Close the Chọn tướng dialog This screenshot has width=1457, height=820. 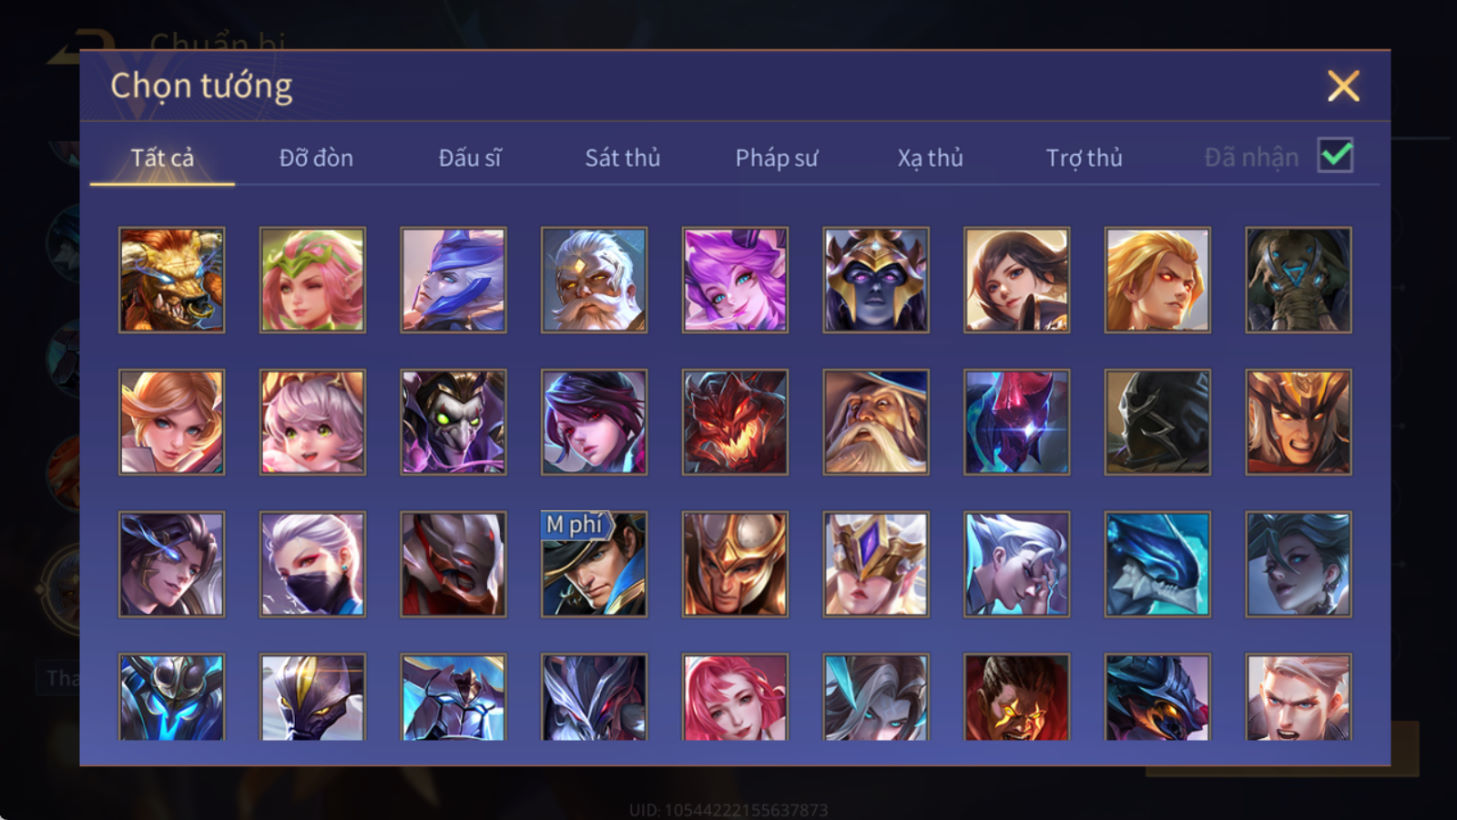point(1343,86)
